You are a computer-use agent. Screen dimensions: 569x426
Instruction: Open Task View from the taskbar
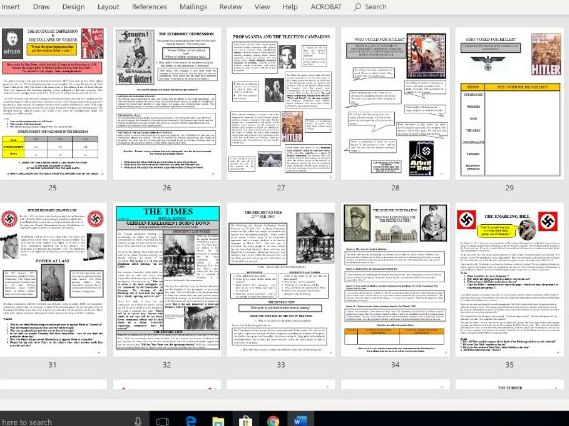(162, 421)
